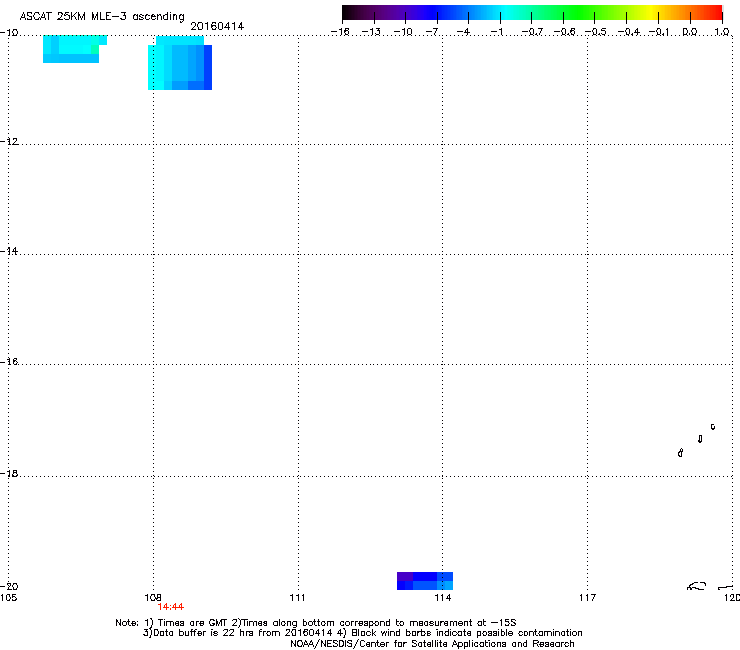
Task: Click the NOAA/NESDIS Center credit line
Action: point(432,644)
